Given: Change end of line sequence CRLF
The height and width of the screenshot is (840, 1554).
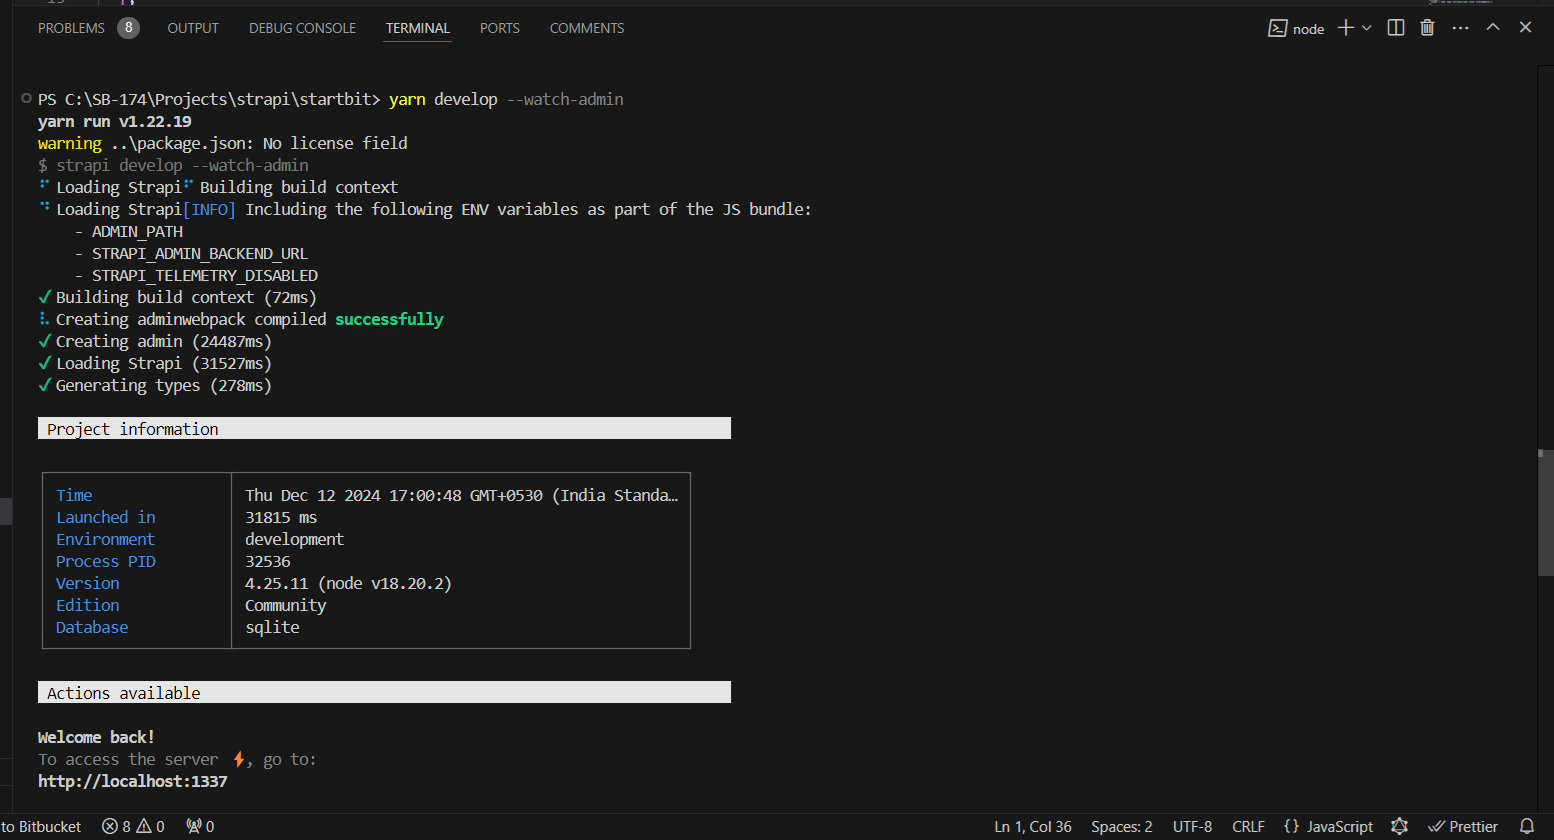Looking at the screenshot, I should click(x=1249, y=827).
